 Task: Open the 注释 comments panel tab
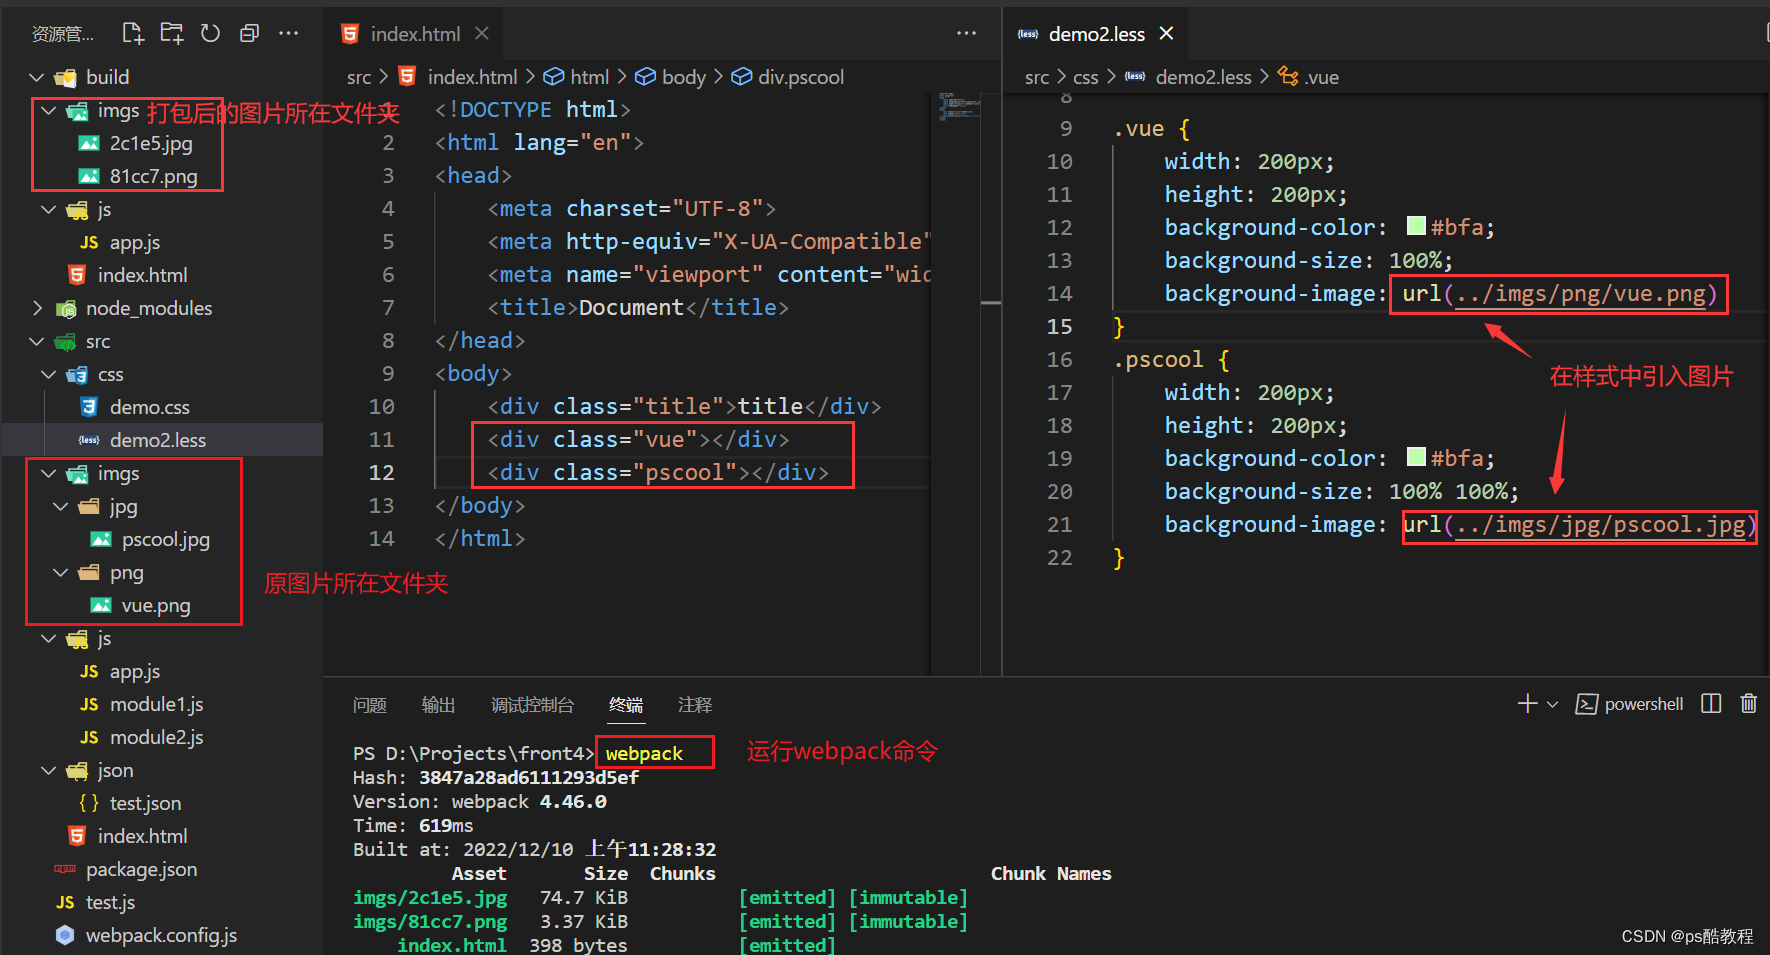(x=695, y=705)
